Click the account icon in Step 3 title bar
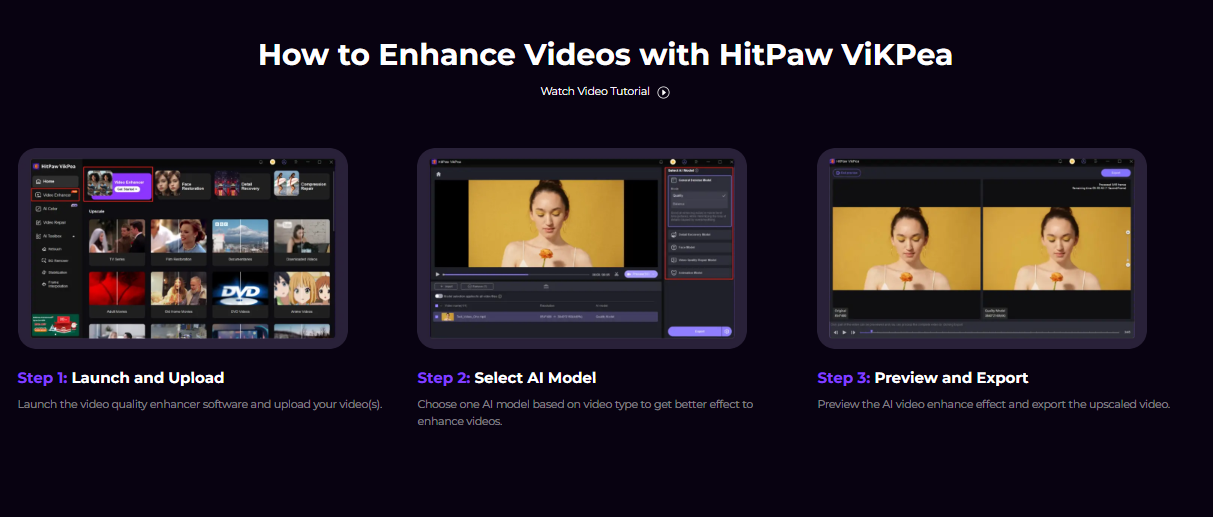The image size is (1213, 517). coord(1084,161)
